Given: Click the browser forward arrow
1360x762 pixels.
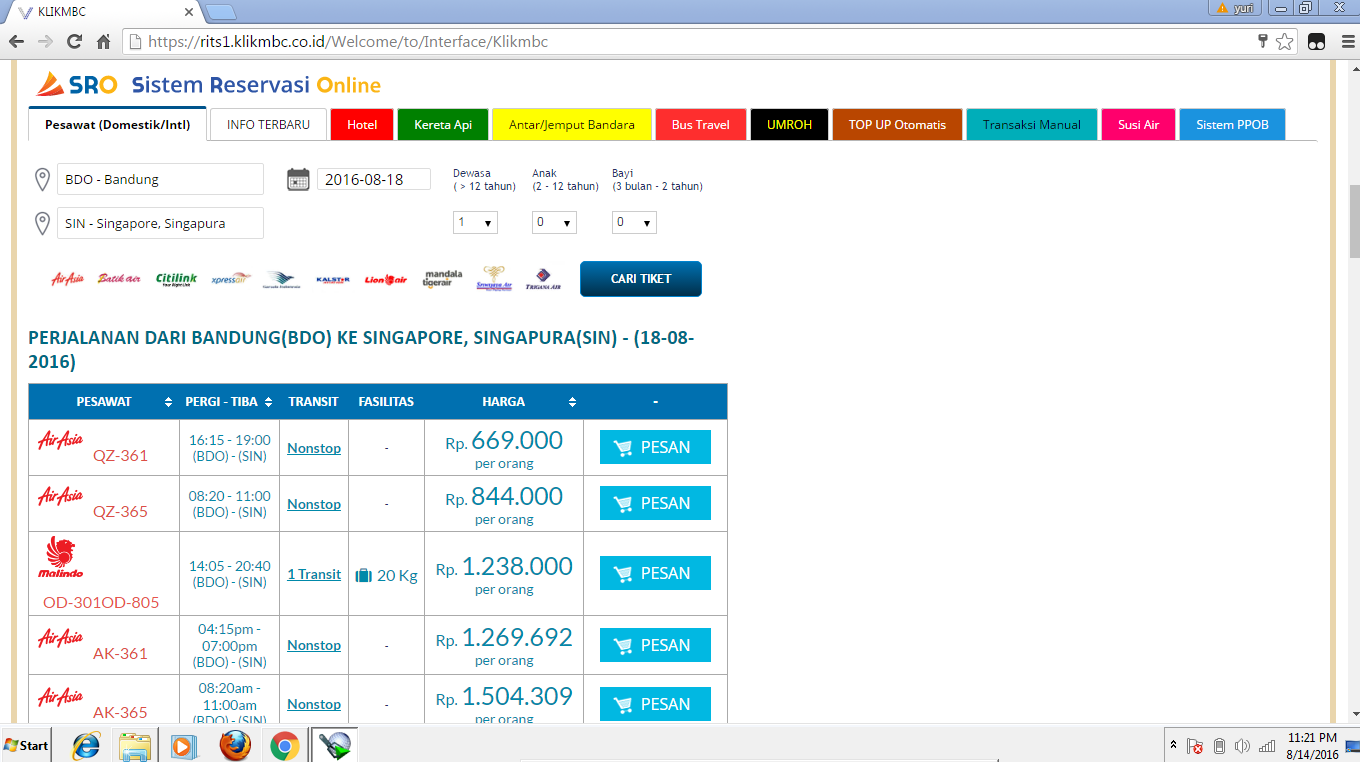Looking at the screenshot, I should (45, 42).
